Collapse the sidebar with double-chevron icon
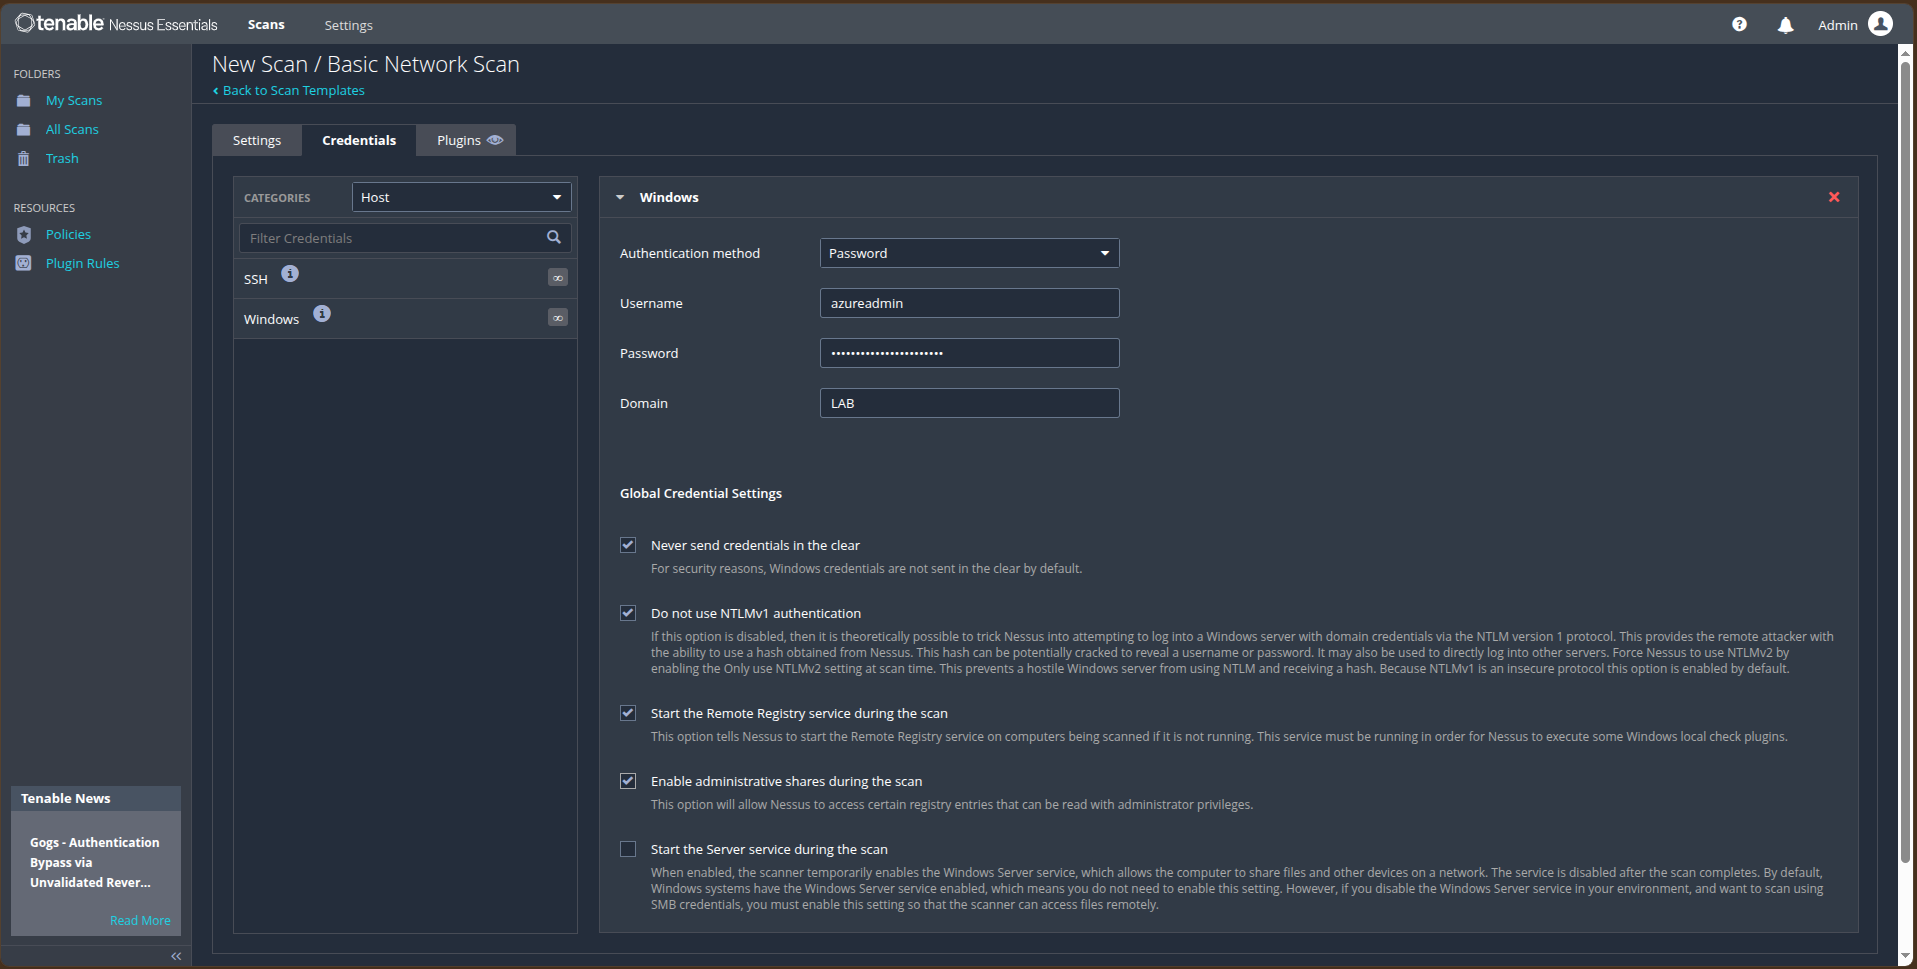The width and height of the screenshot is (1917, 969). (x=176, y=956)
